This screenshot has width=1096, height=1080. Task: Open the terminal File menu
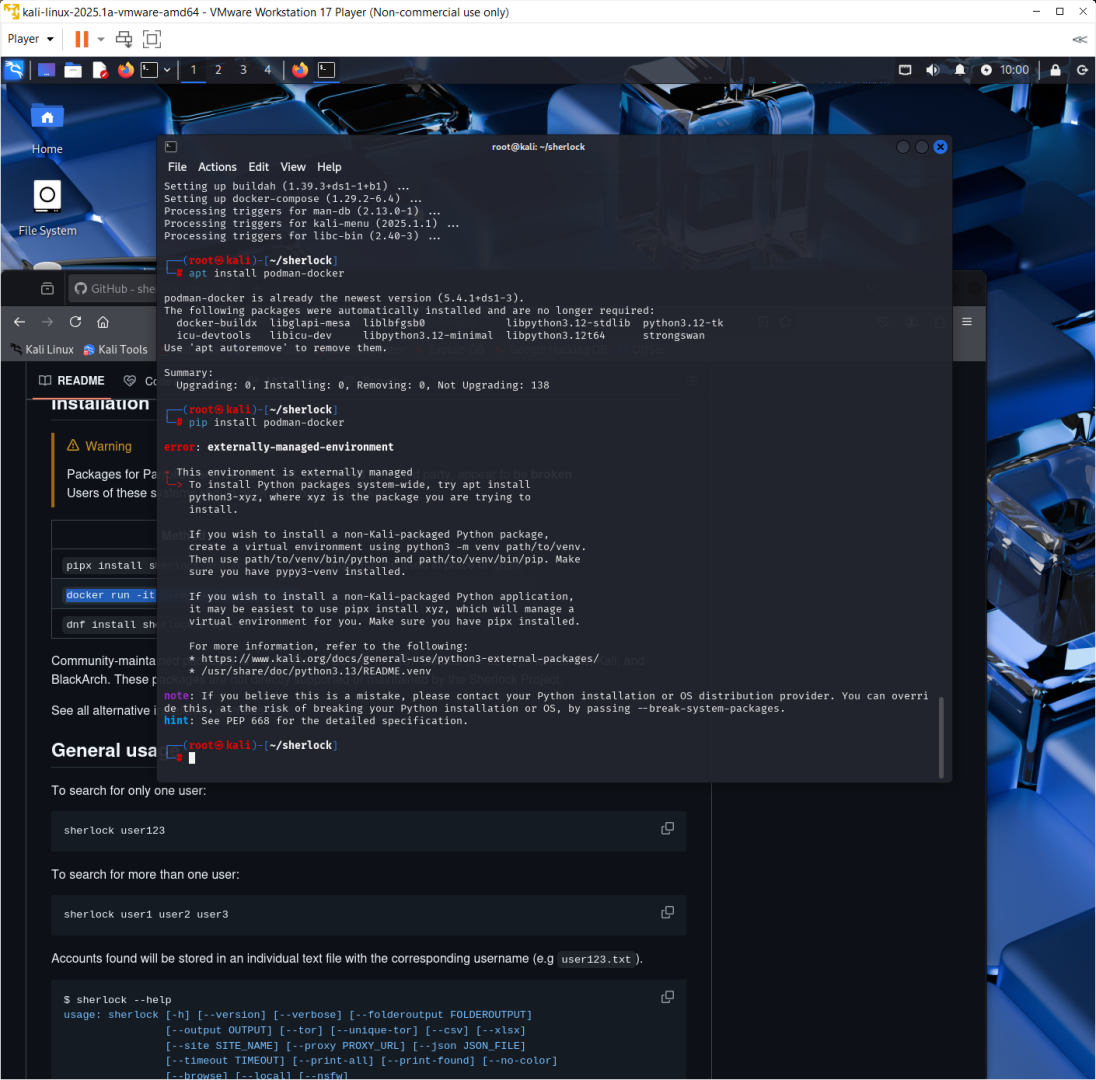(177, 167)
